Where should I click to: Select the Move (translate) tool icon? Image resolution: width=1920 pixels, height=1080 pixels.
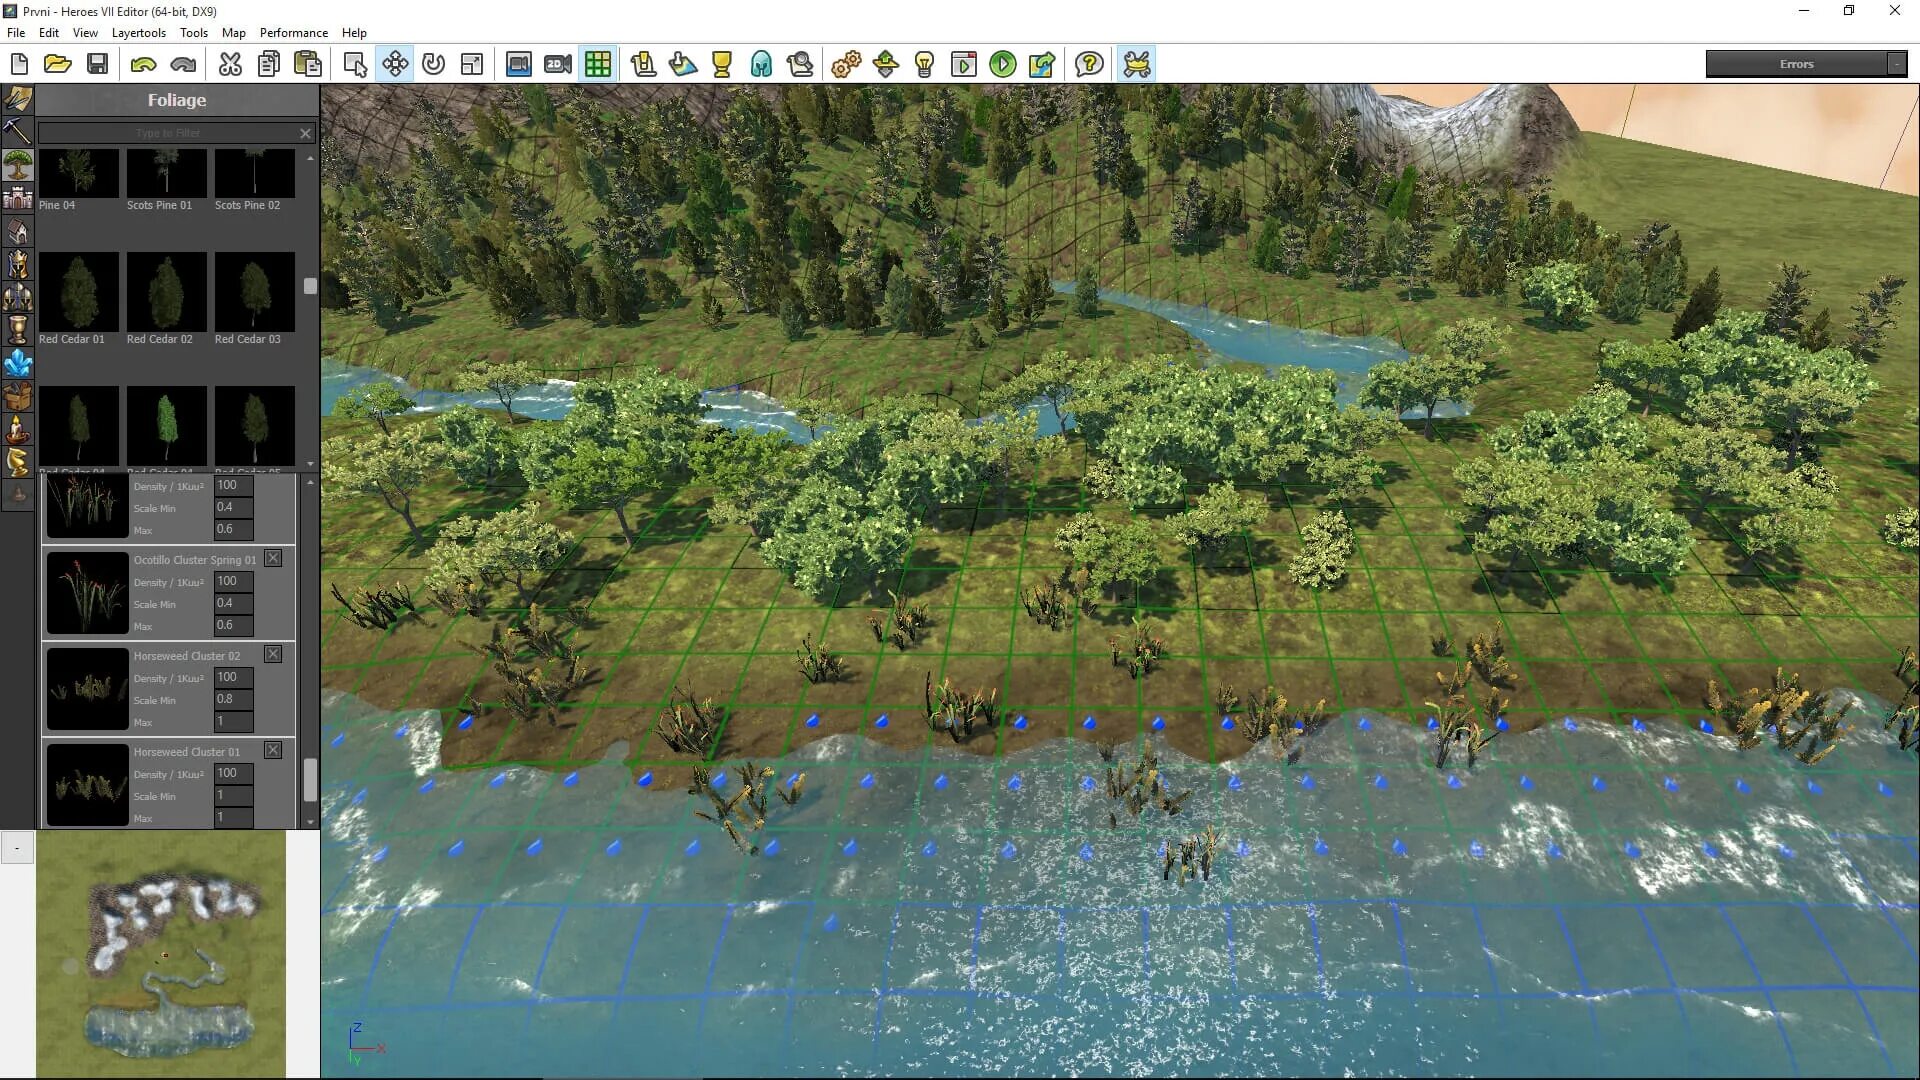[395, 64]
